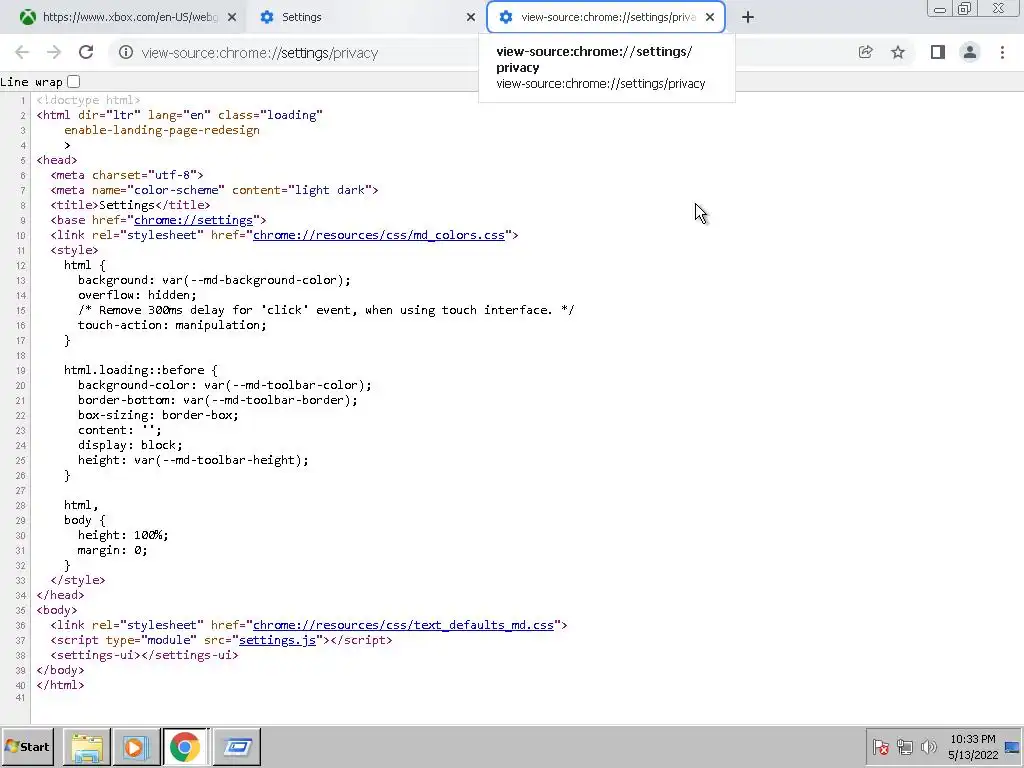Minimize the Chrome window

pos(940,9)
